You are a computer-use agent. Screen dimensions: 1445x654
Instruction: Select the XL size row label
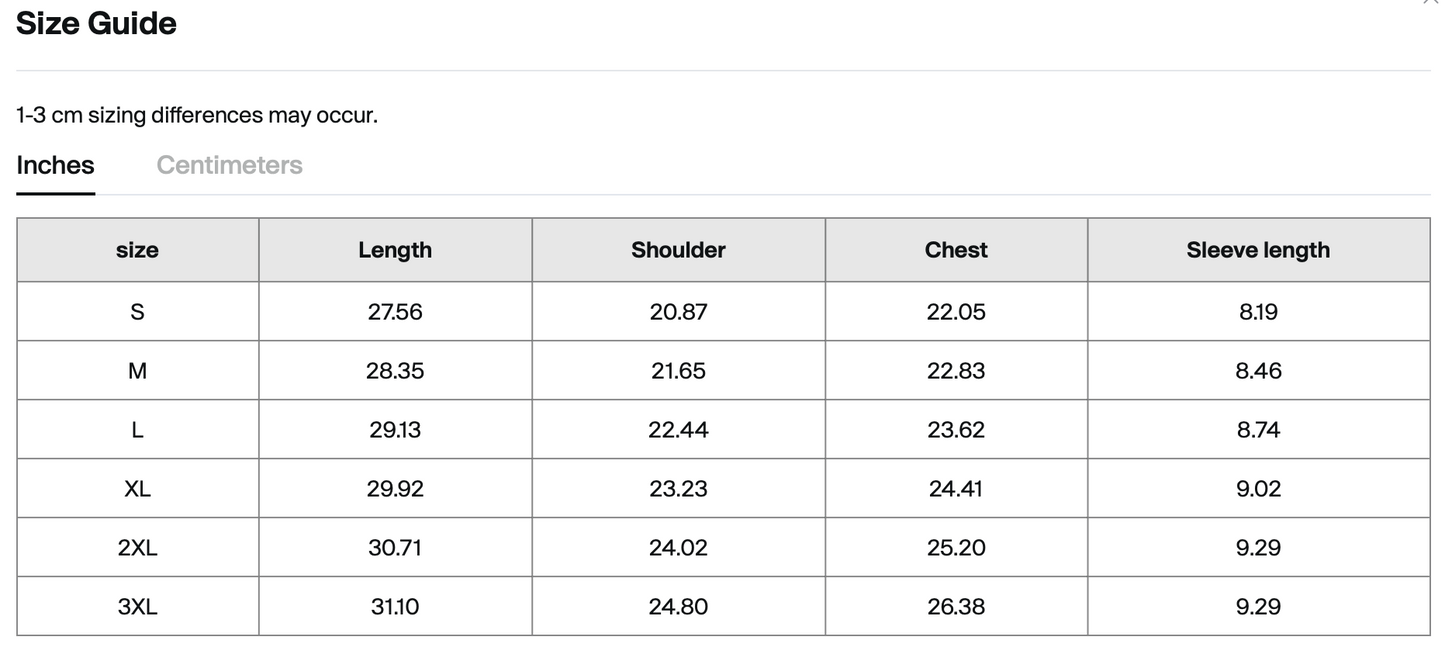click(137, 489)
